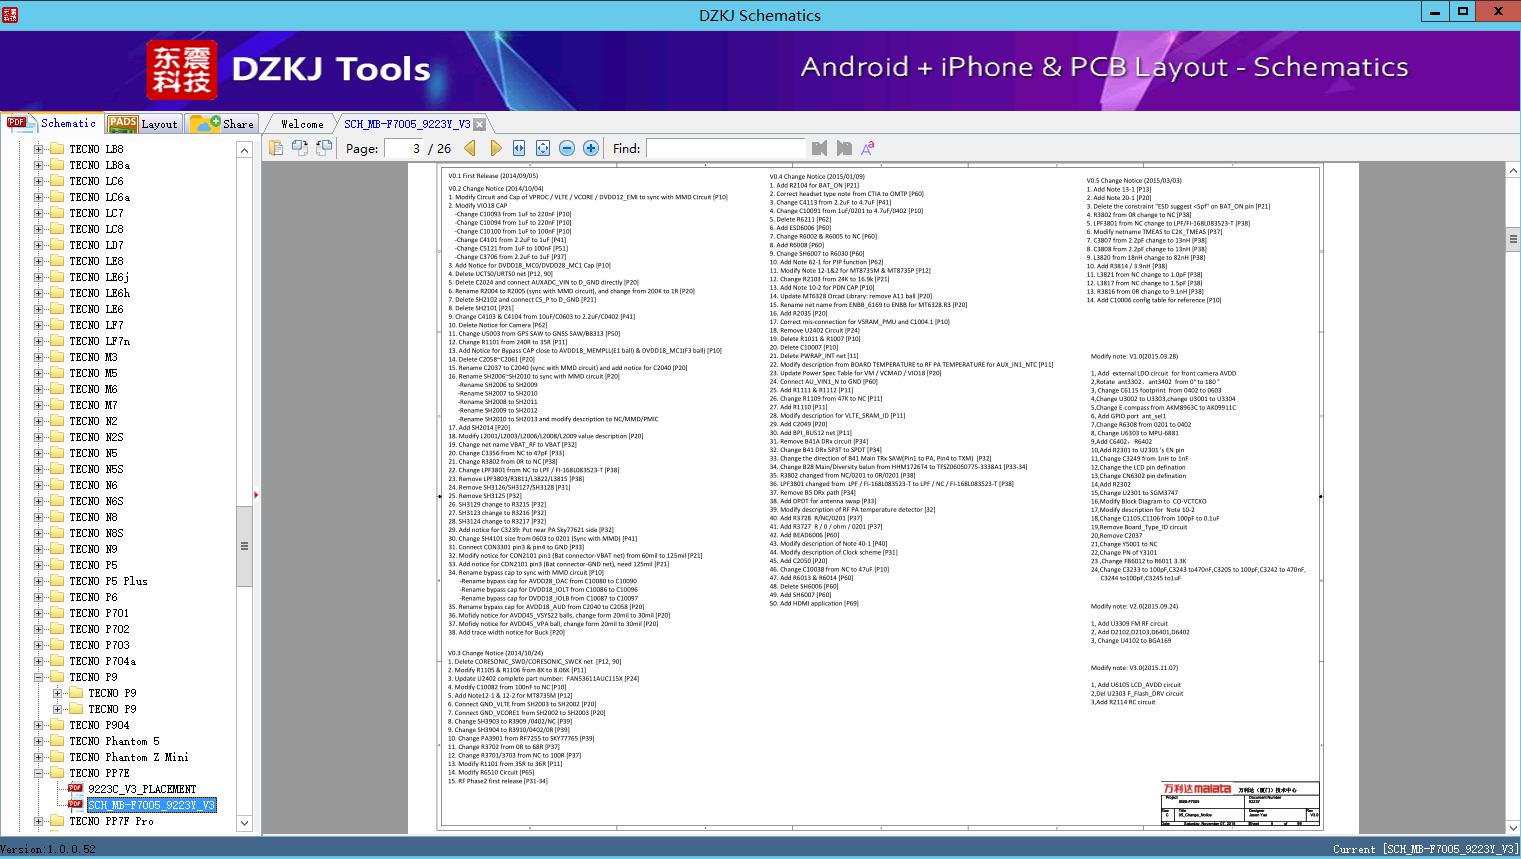Select TECNO N9 tree item
The height and width of the screenshot is (859, 1521).
tap(94, 549)
